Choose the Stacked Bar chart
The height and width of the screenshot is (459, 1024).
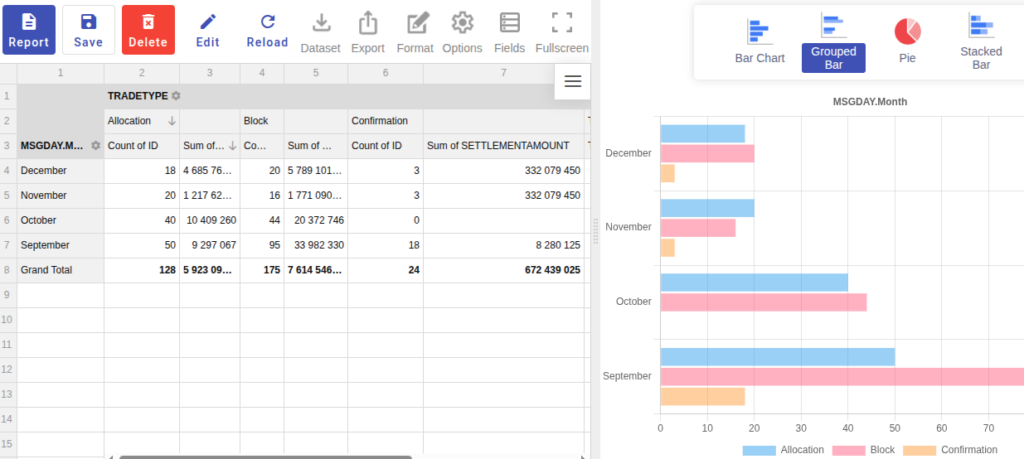[981, 42]
